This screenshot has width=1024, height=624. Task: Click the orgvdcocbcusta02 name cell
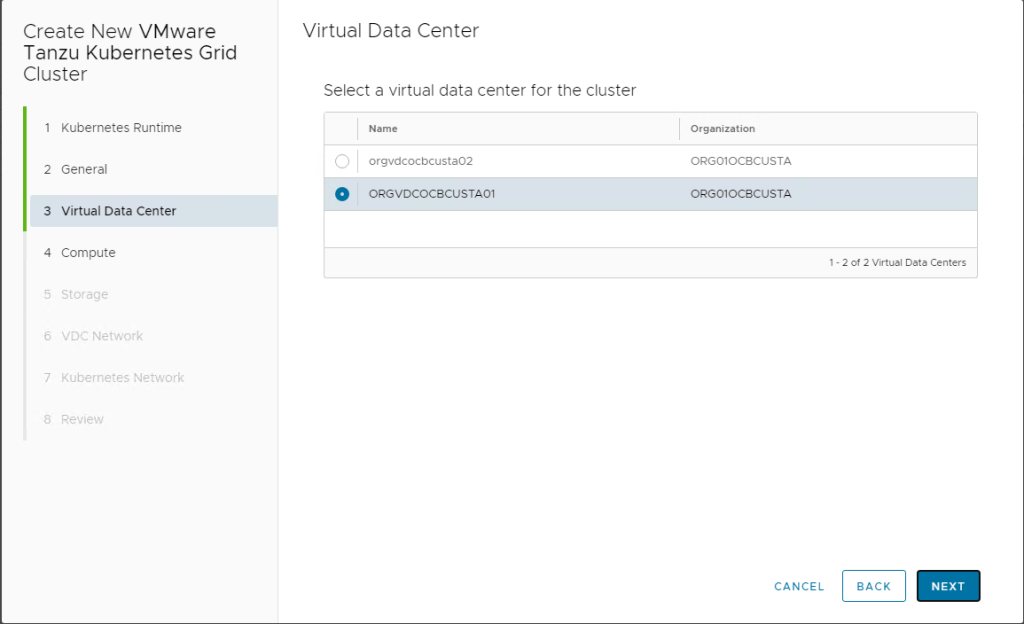pos(421,161)
